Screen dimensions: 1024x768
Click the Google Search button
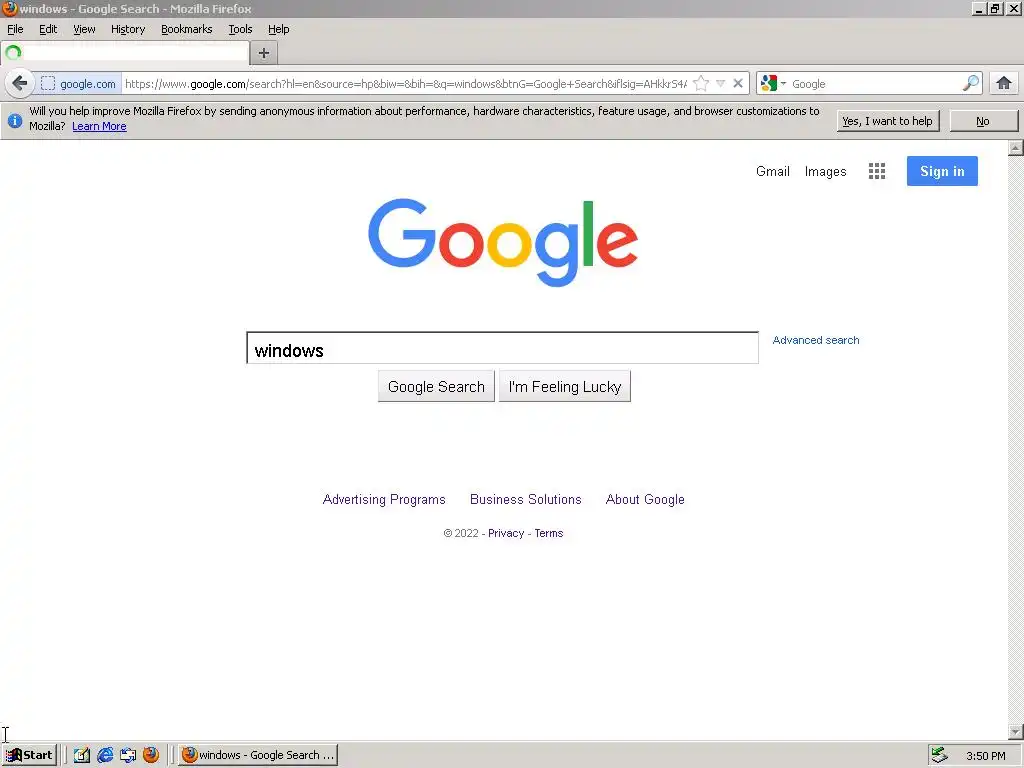[436, 387]
